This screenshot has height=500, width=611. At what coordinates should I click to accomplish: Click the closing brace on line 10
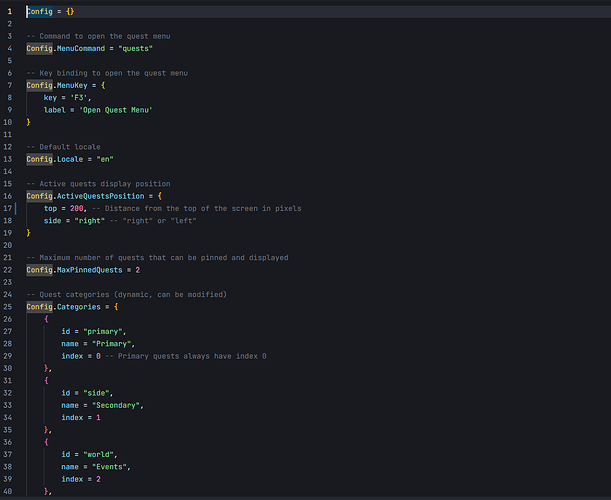tap(28, 122)
